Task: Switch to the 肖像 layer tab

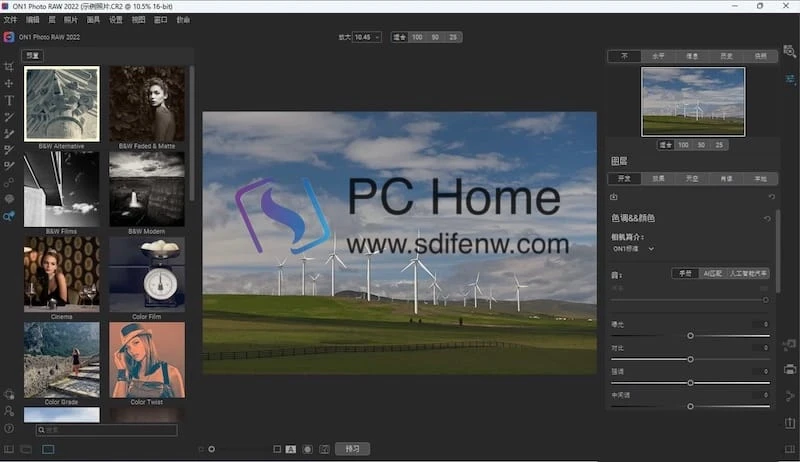Action: pyautogui.click(x=727, y=178)
